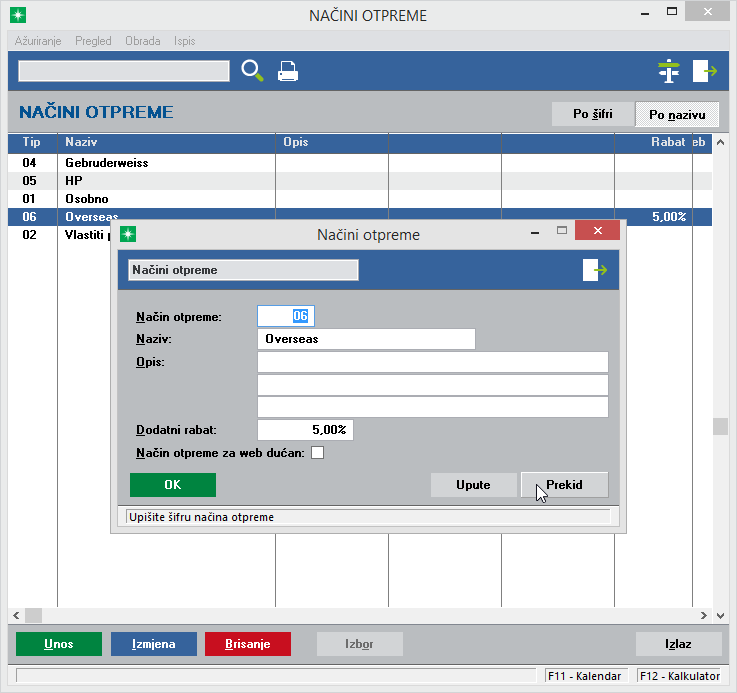
Task: Switch sorting to 'Po nazivu'
Action: coord(677,114)
